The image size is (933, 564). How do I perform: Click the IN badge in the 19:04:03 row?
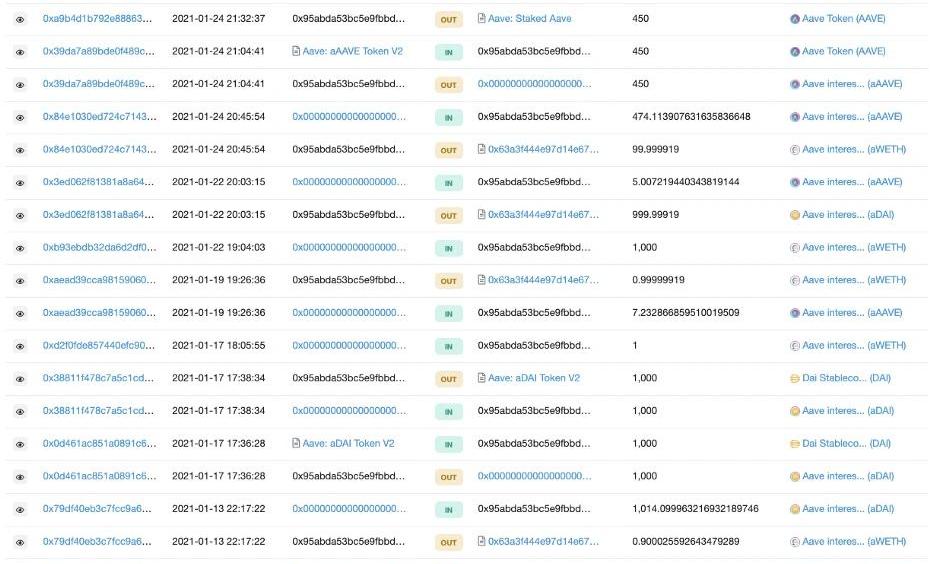coord(449,248)
